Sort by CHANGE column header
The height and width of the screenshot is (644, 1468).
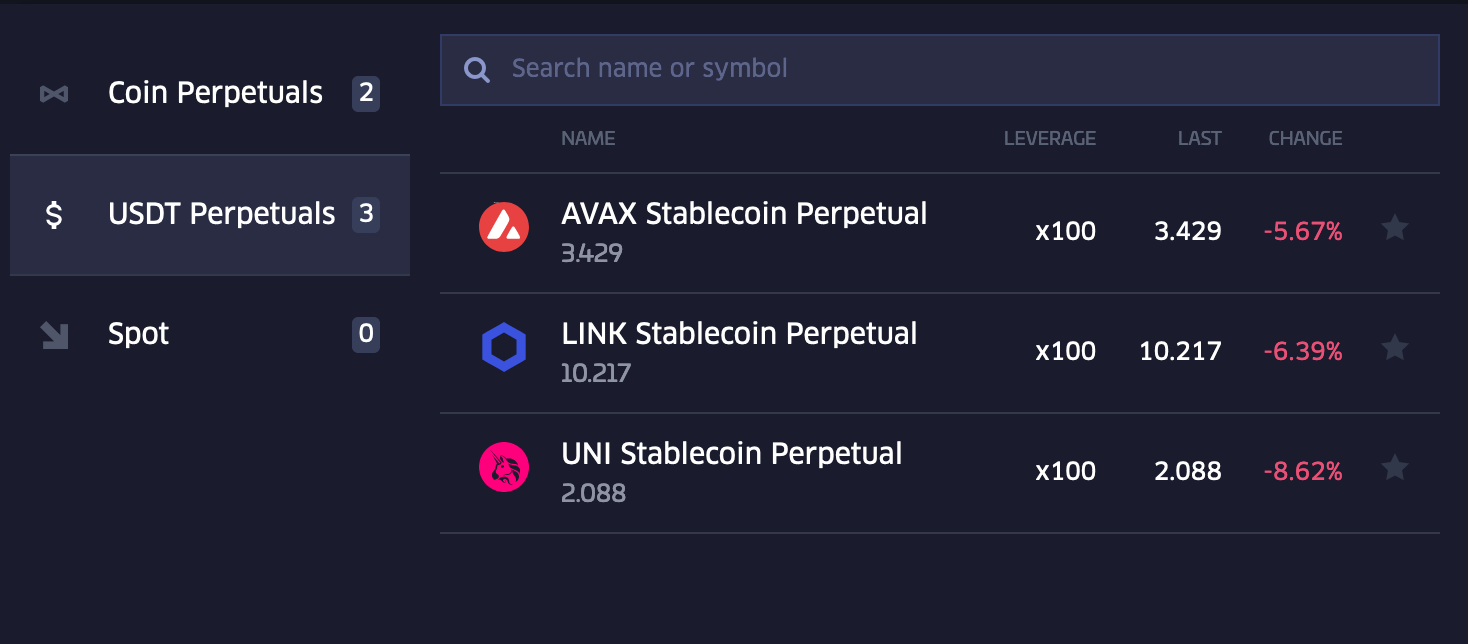pyautogui.click(x=1305, y=139)
